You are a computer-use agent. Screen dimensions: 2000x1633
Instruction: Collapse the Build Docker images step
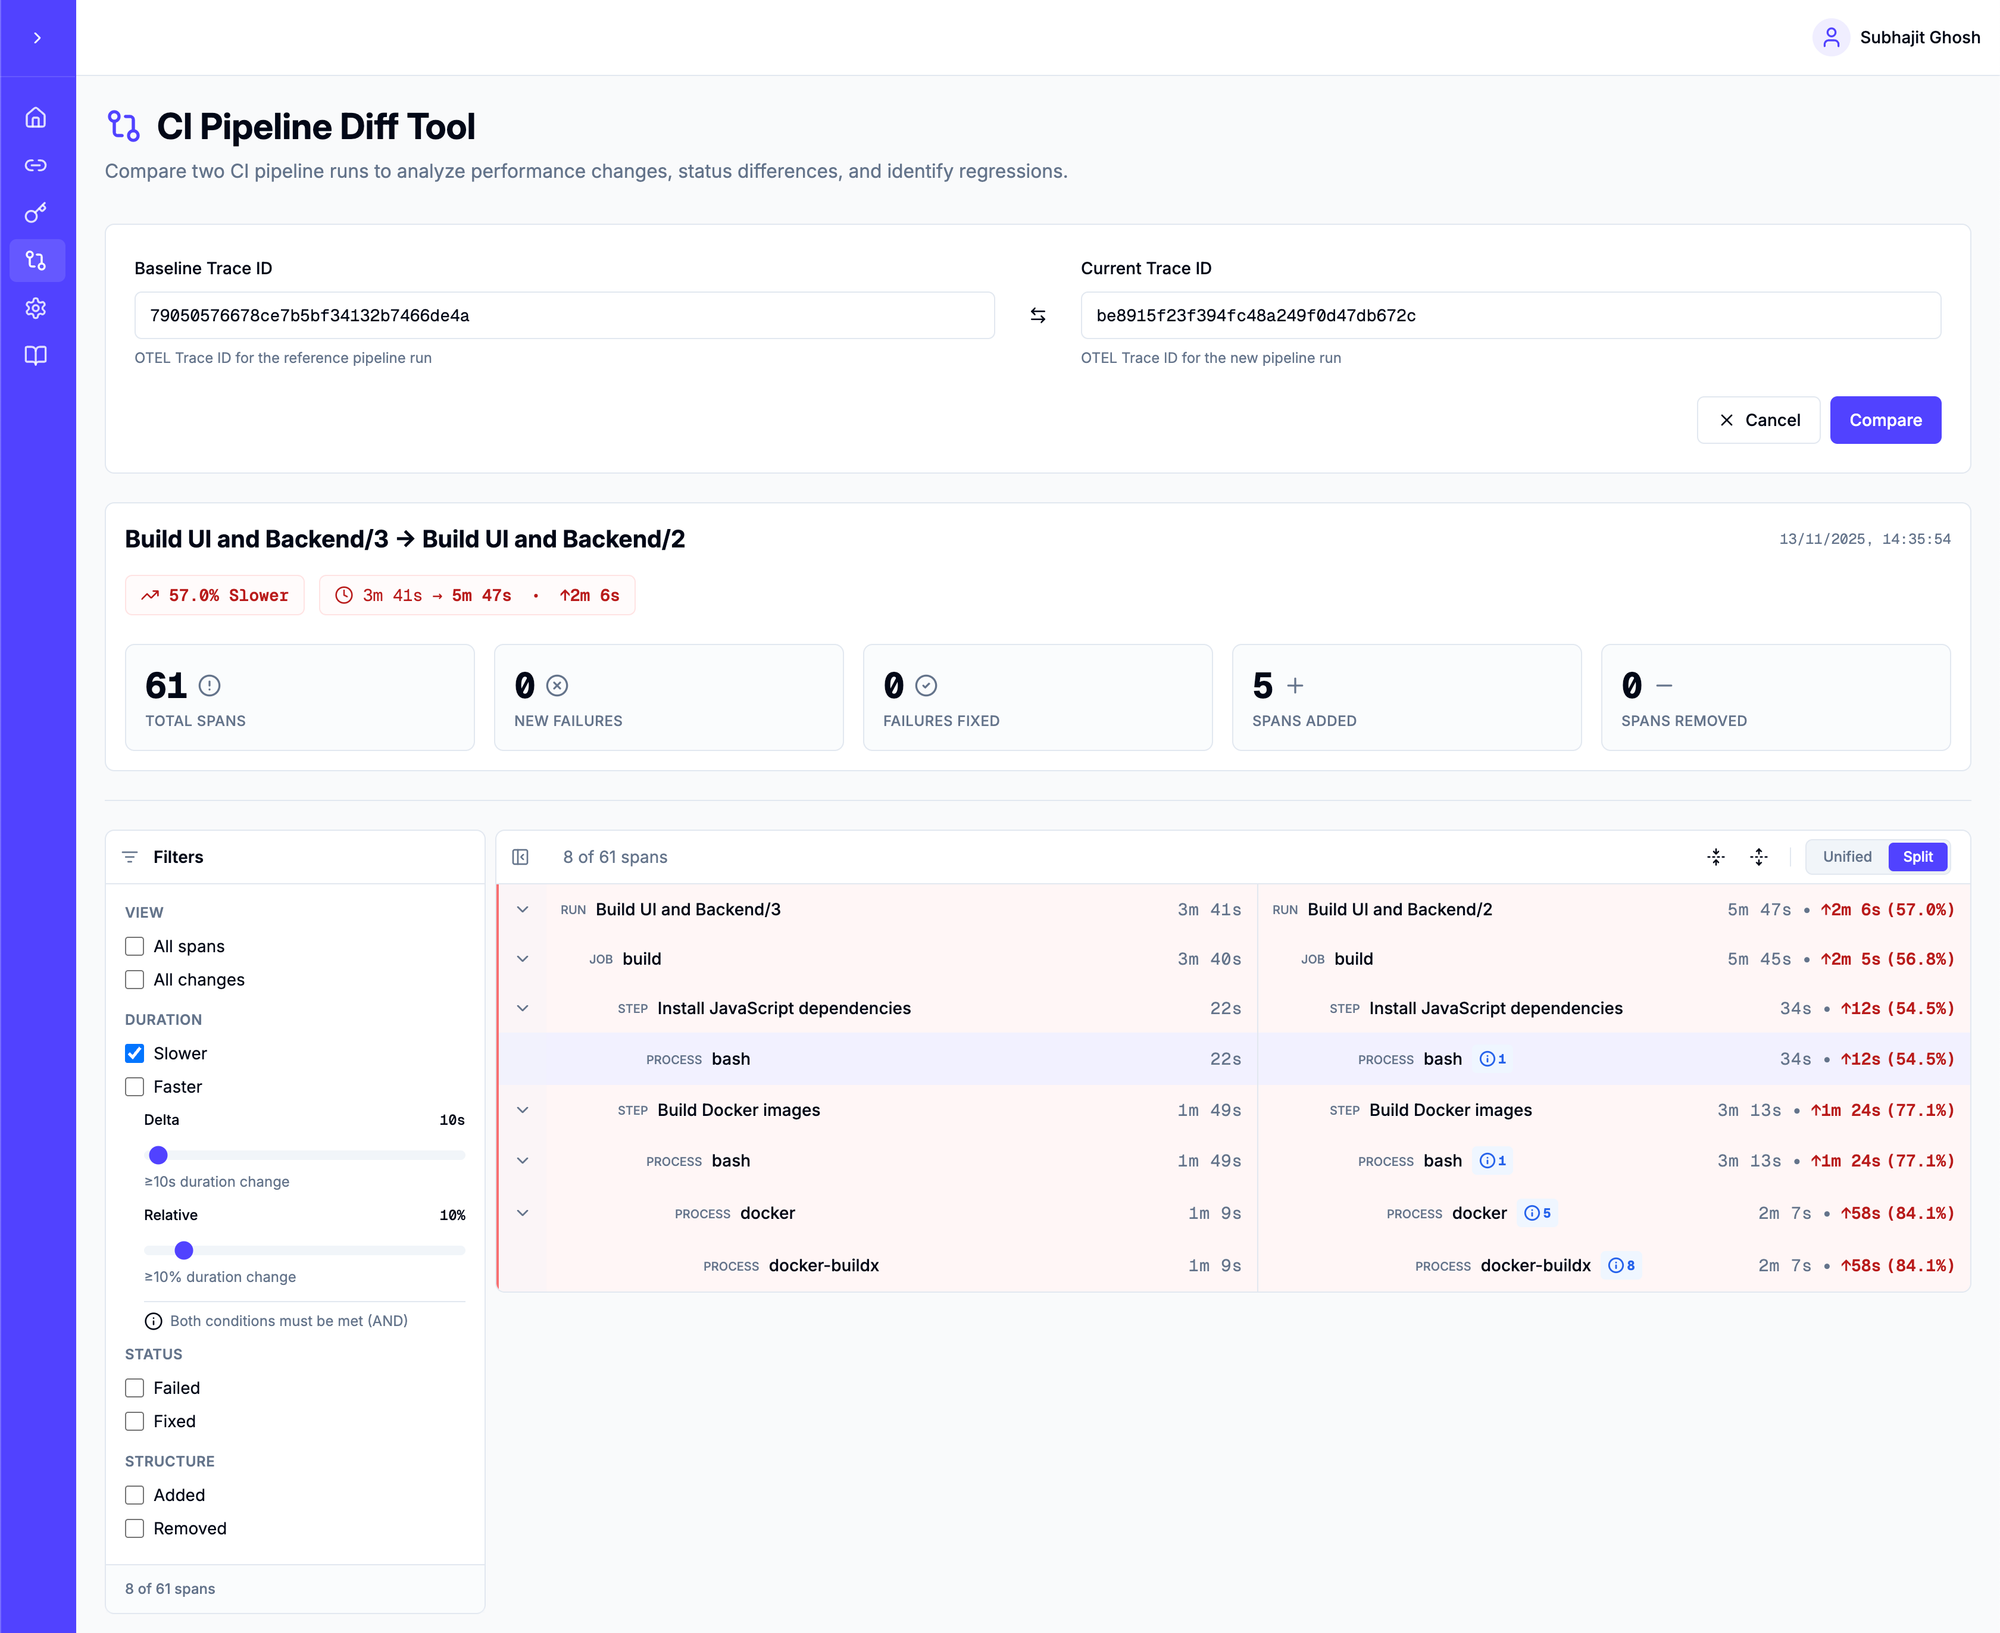[x=522, y=1110]
